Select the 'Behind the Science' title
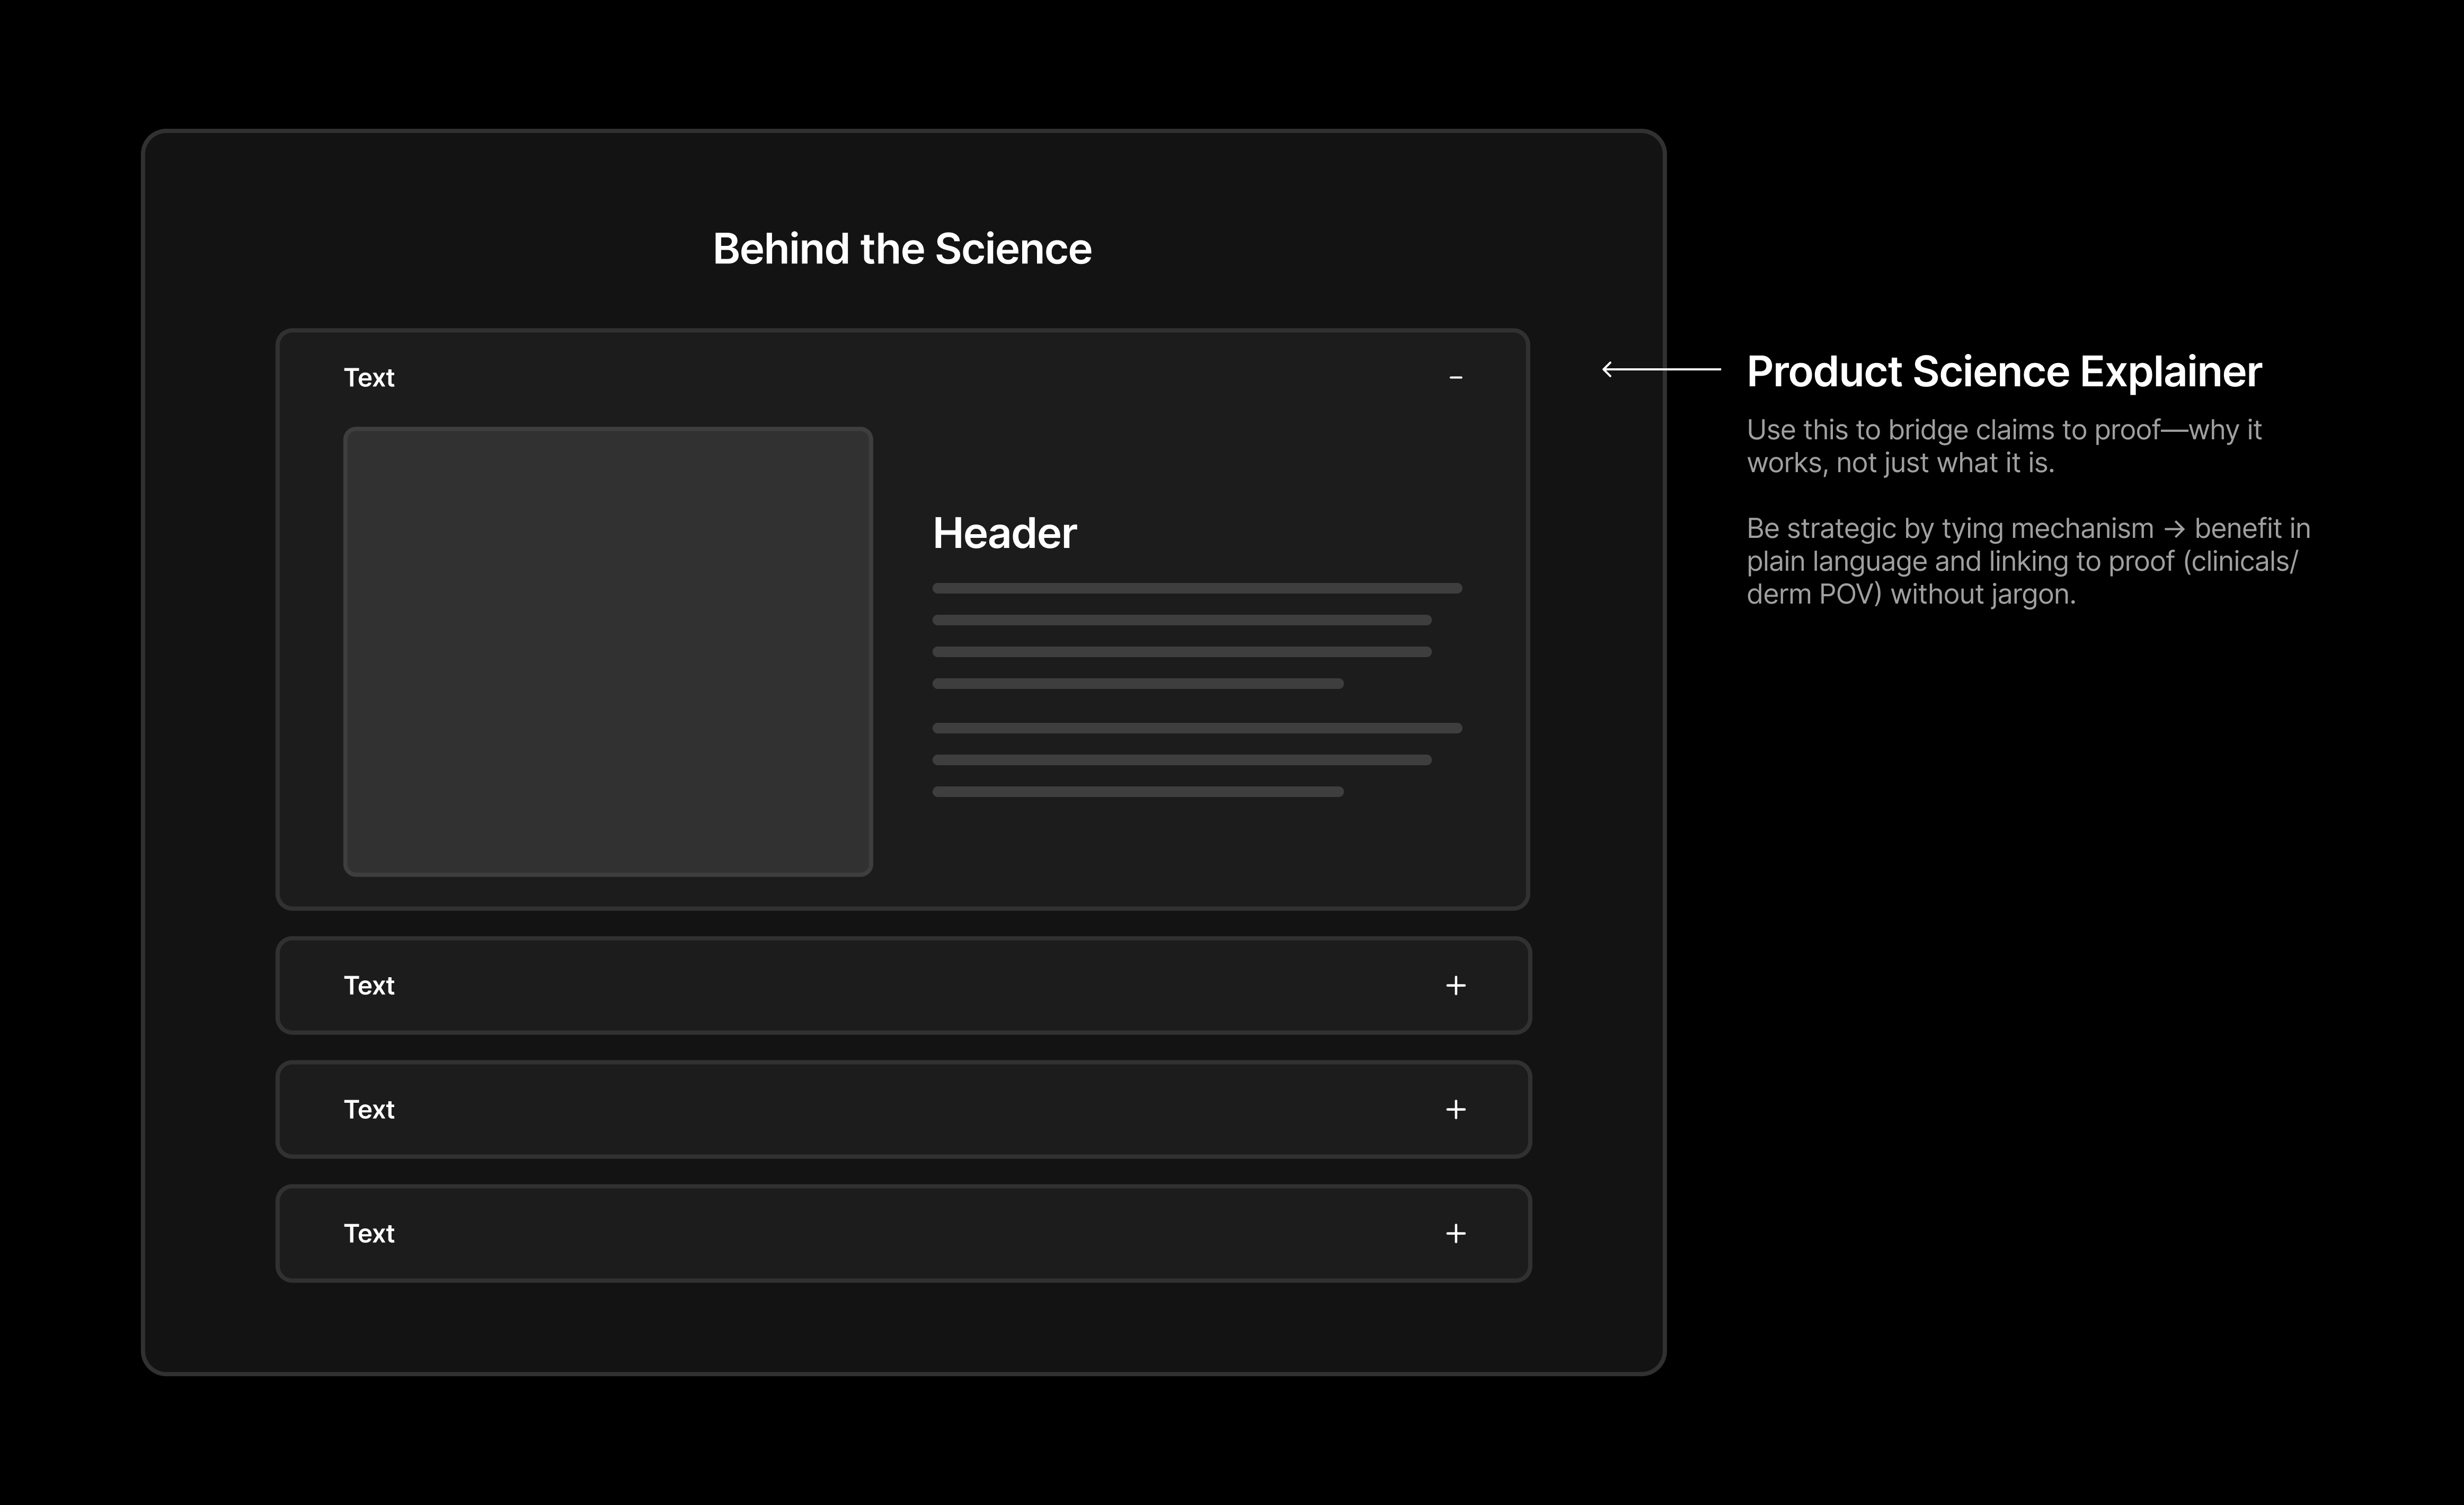 [x=902, y=249]
